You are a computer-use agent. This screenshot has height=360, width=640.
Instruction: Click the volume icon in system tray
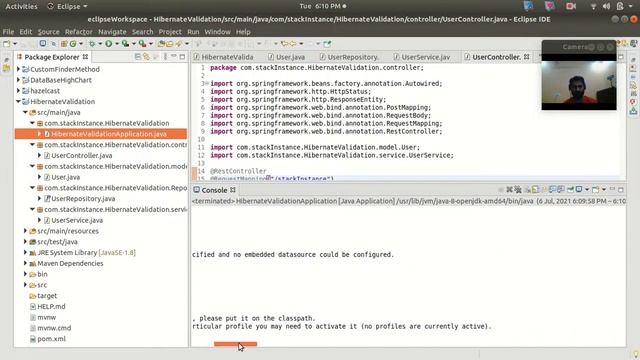[607, 6]
